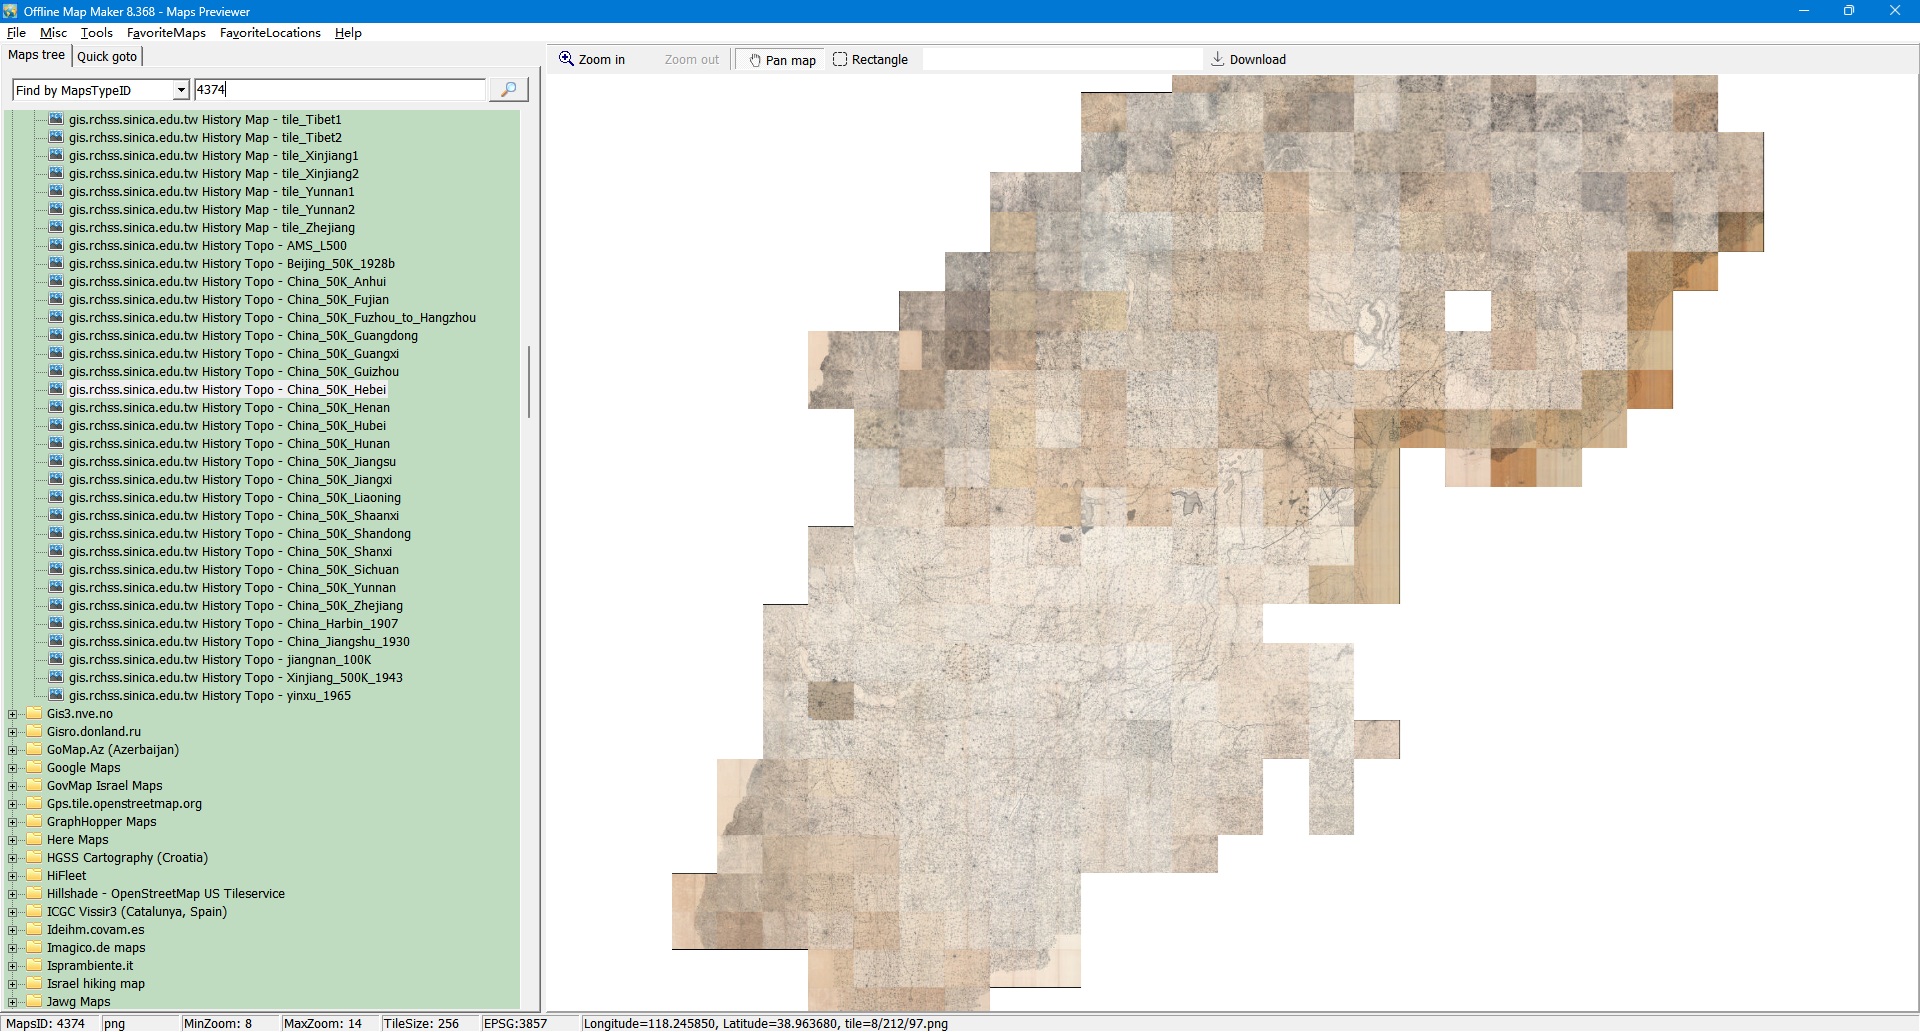Click the maps tree vertical scrollbar thumb

click(529, 382)
